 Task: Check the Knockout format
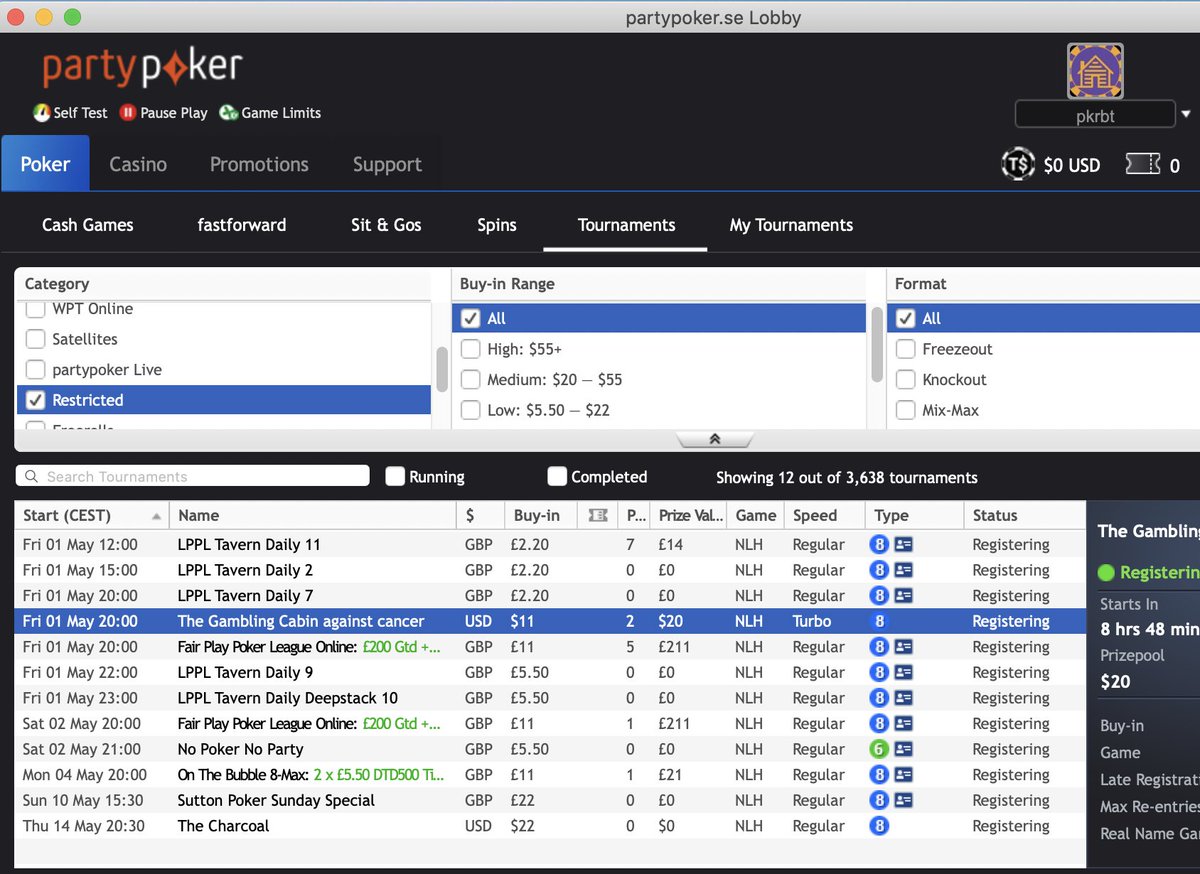click(905, 379)
